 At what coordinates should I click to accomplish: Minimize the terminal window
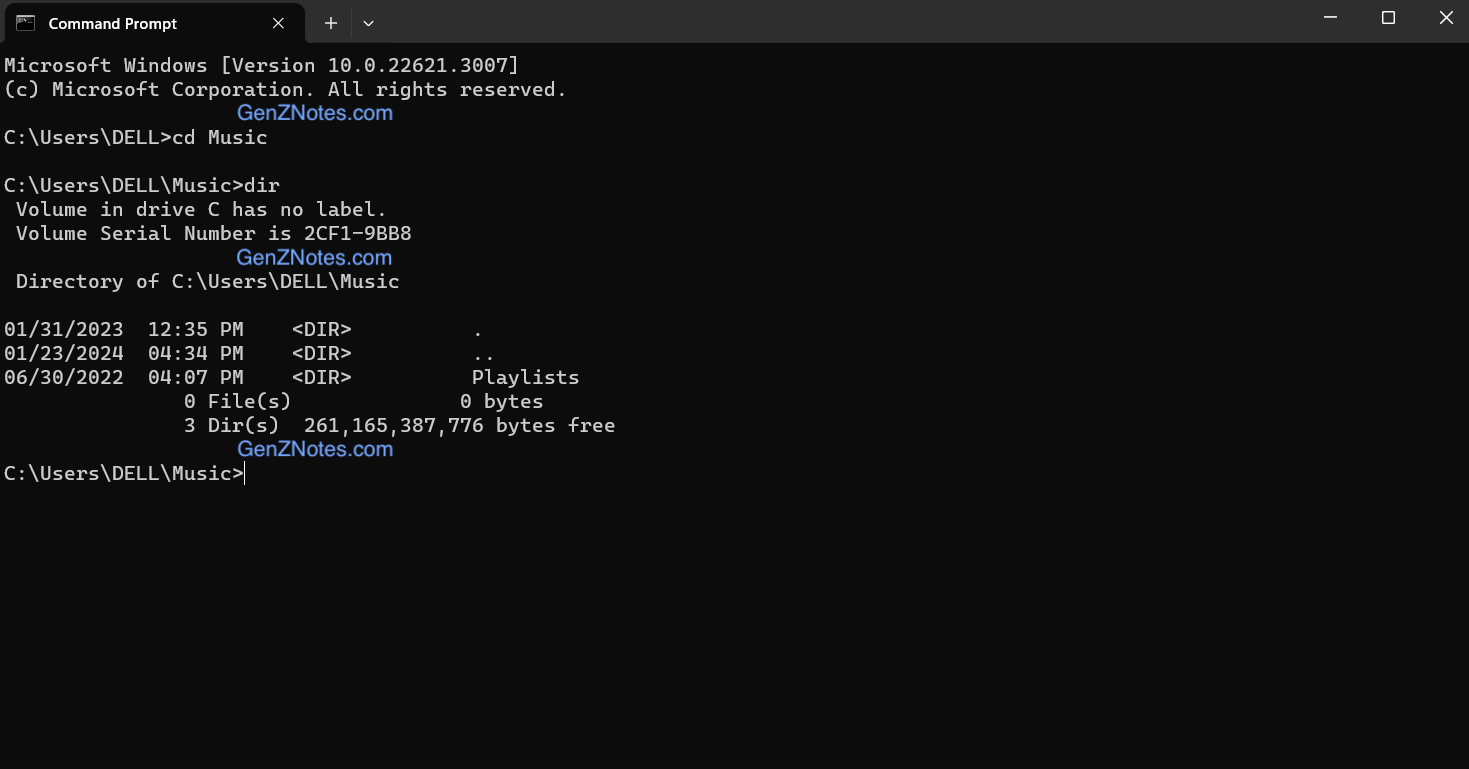(1330, 18)
